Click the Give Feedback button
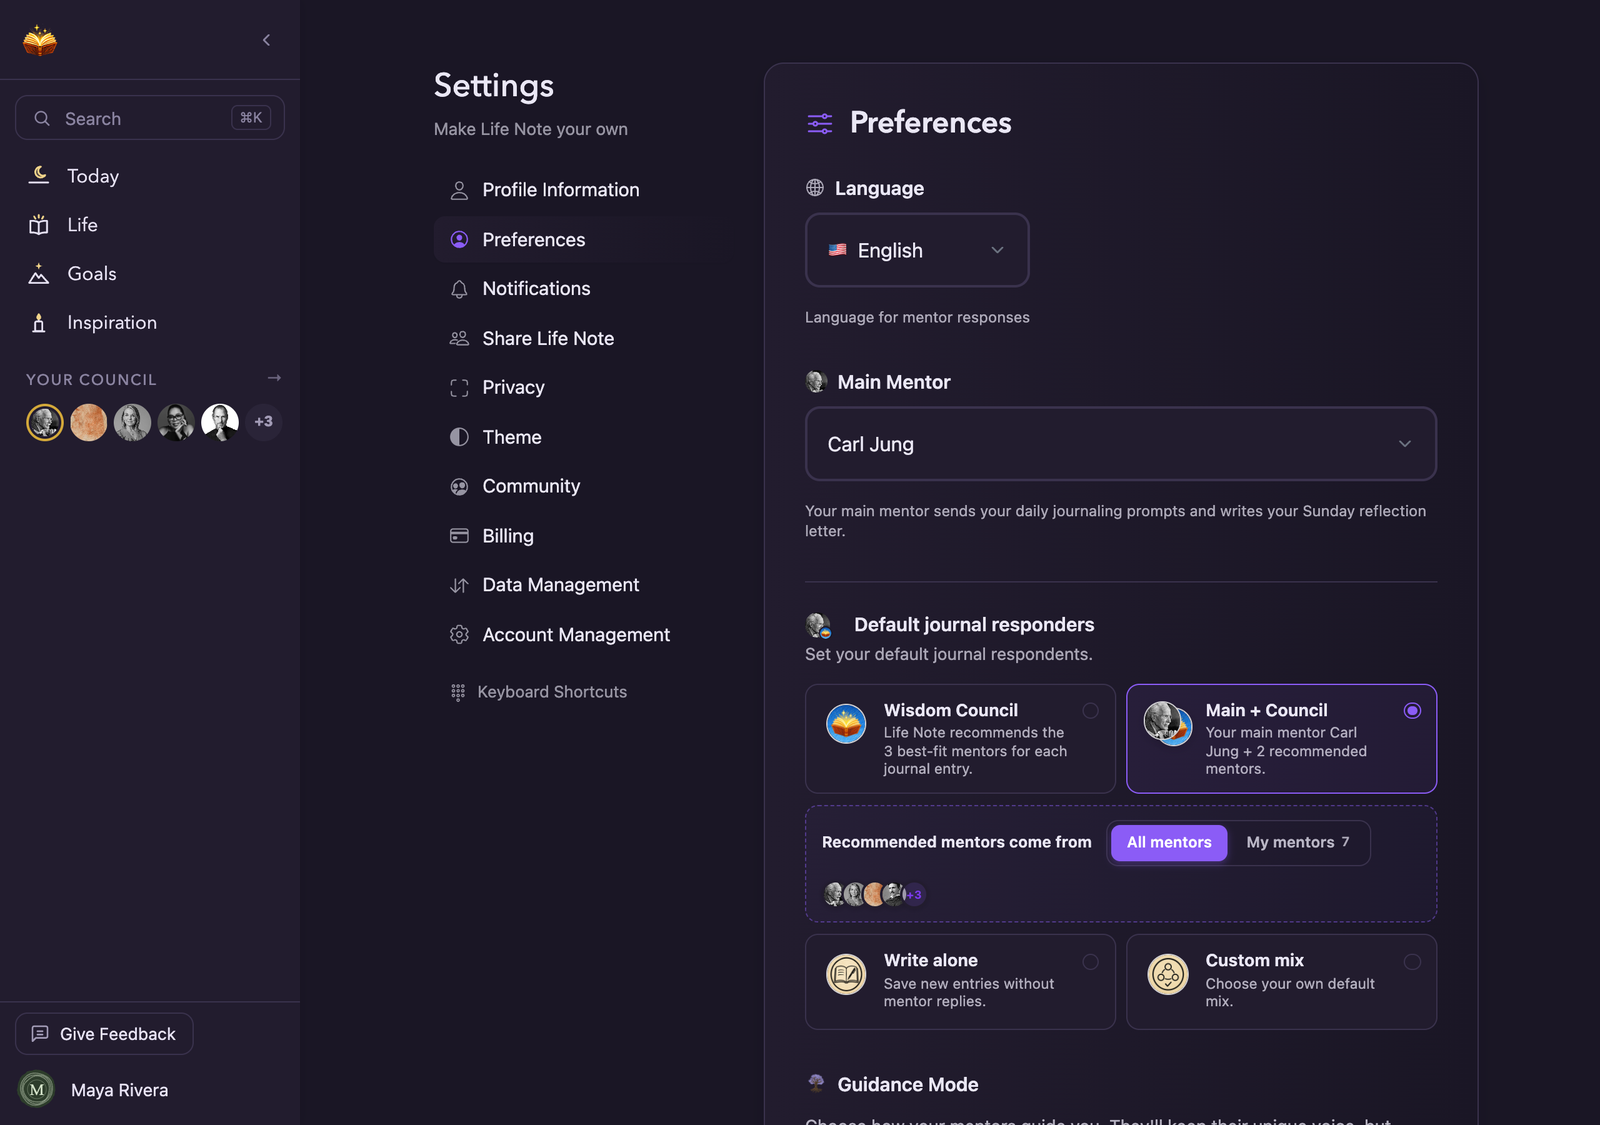Image resolution: width=1600 pixels, height=1125 pixels. 104,1034
